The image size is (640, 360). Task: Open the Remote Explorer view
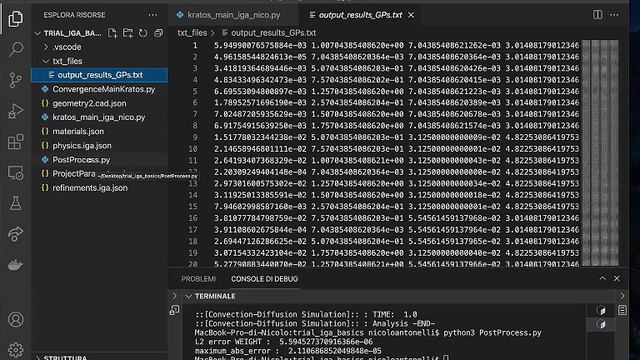click(x=16, y=173)
